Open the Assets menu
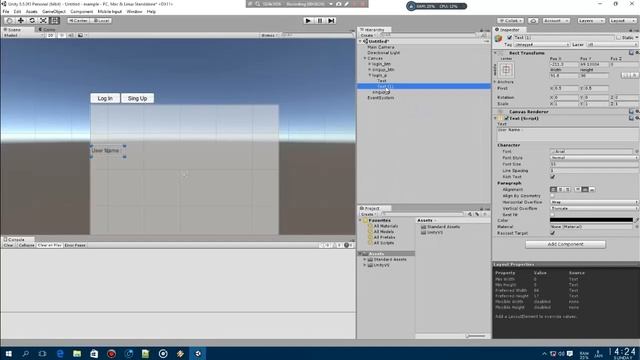Image resolution: width=640 pixels, height=360 pixels. click(x=31, y=11)
